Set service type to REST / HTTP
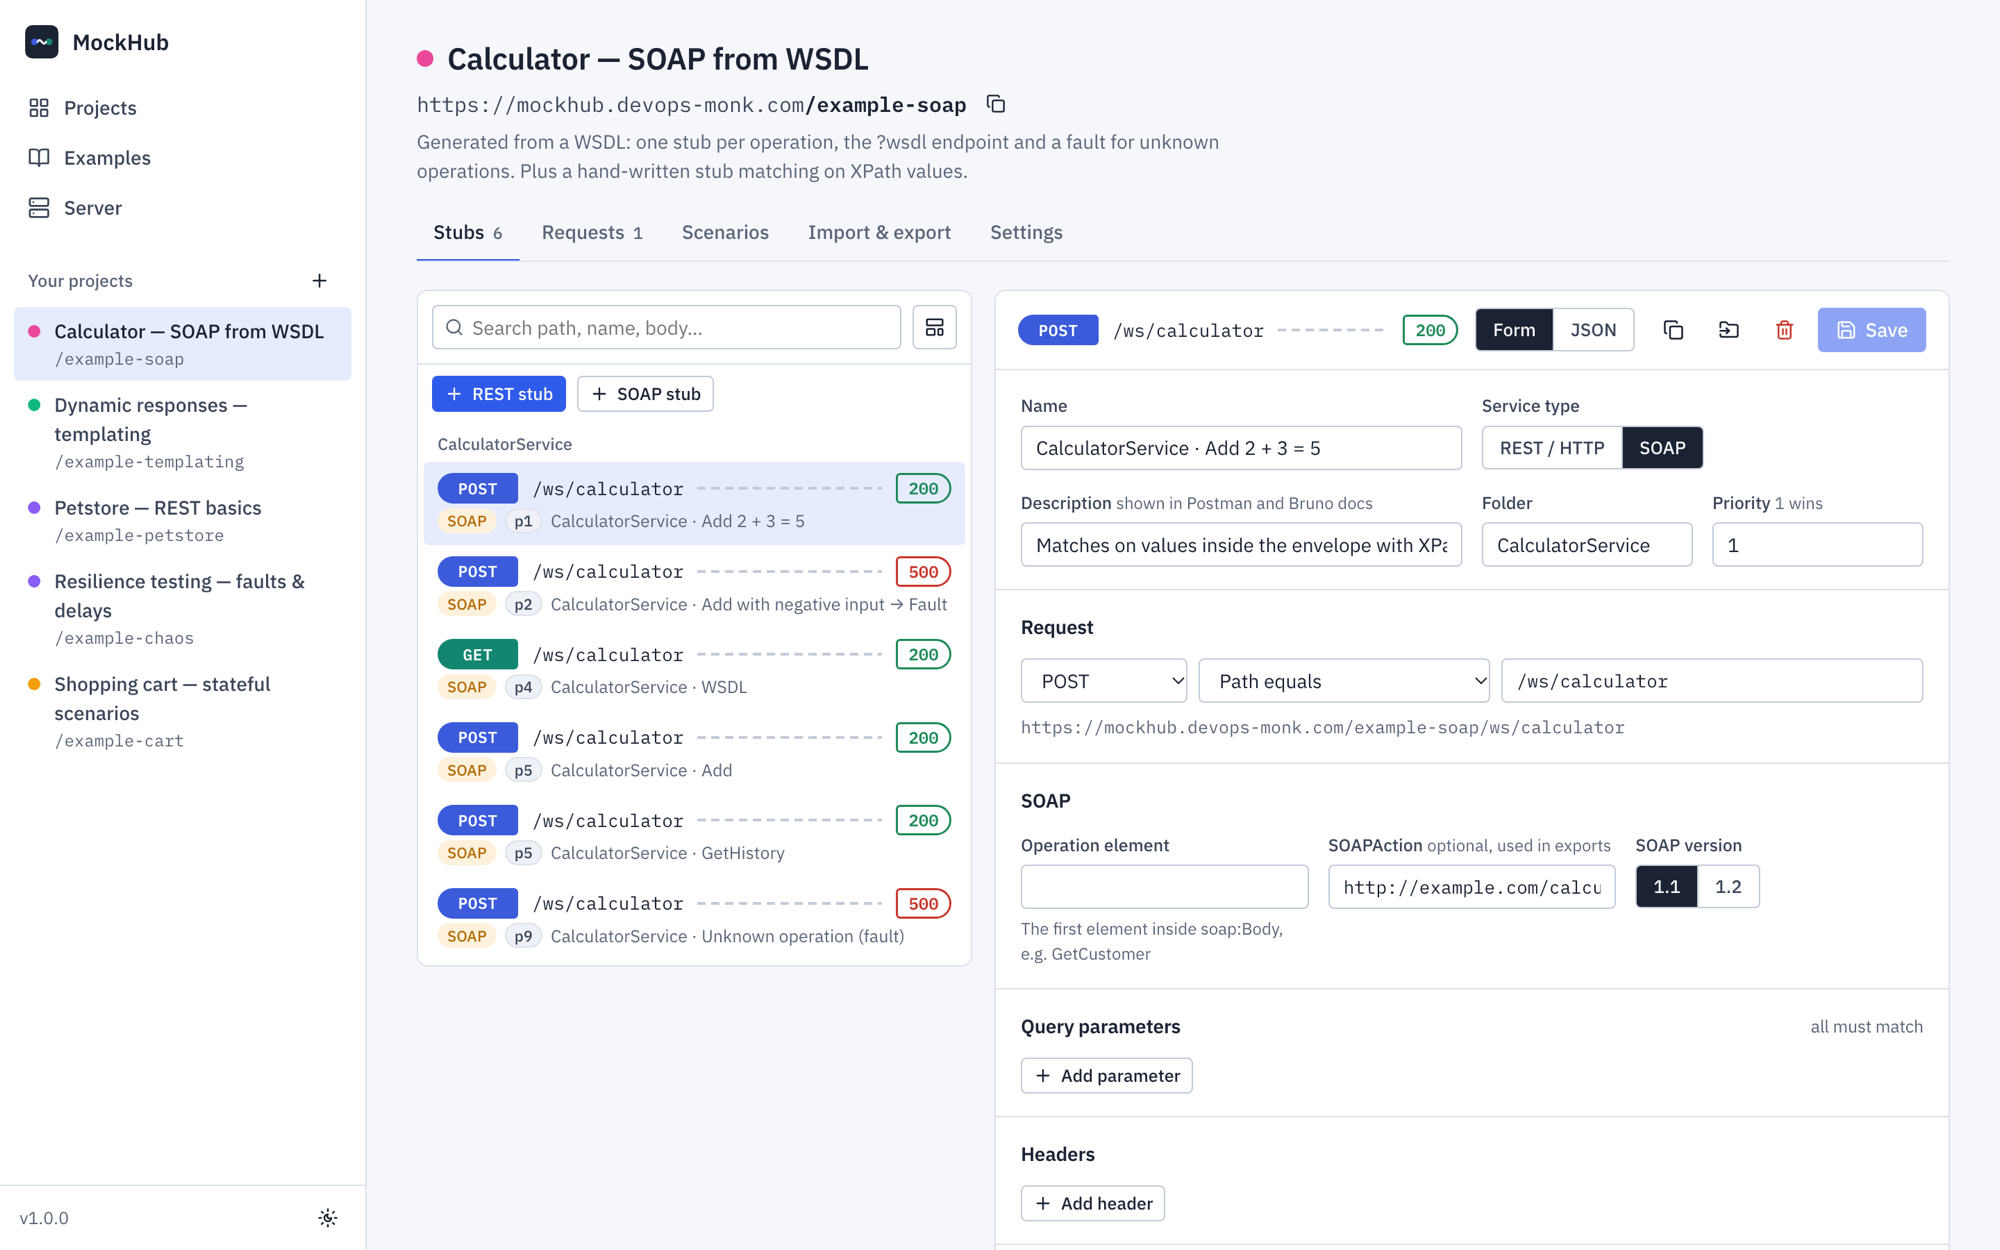 click(x=1552, y=448)
